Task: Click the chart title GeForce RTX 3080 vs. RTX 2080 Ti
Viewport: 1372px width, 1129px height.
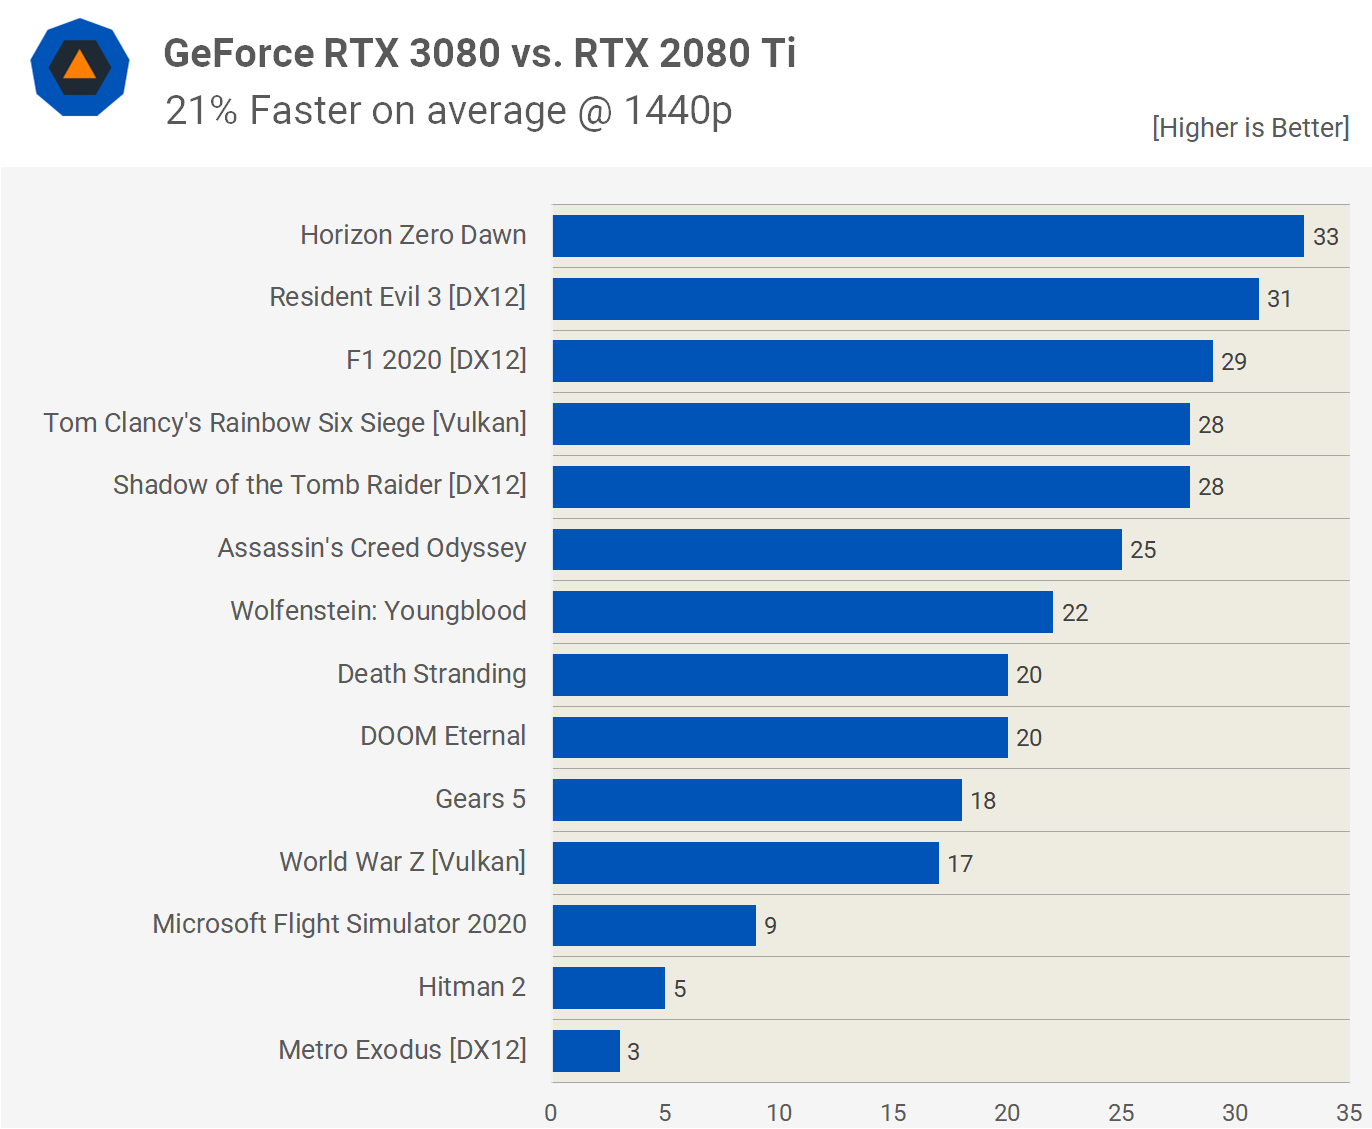Action: click(x=479, y=53)
